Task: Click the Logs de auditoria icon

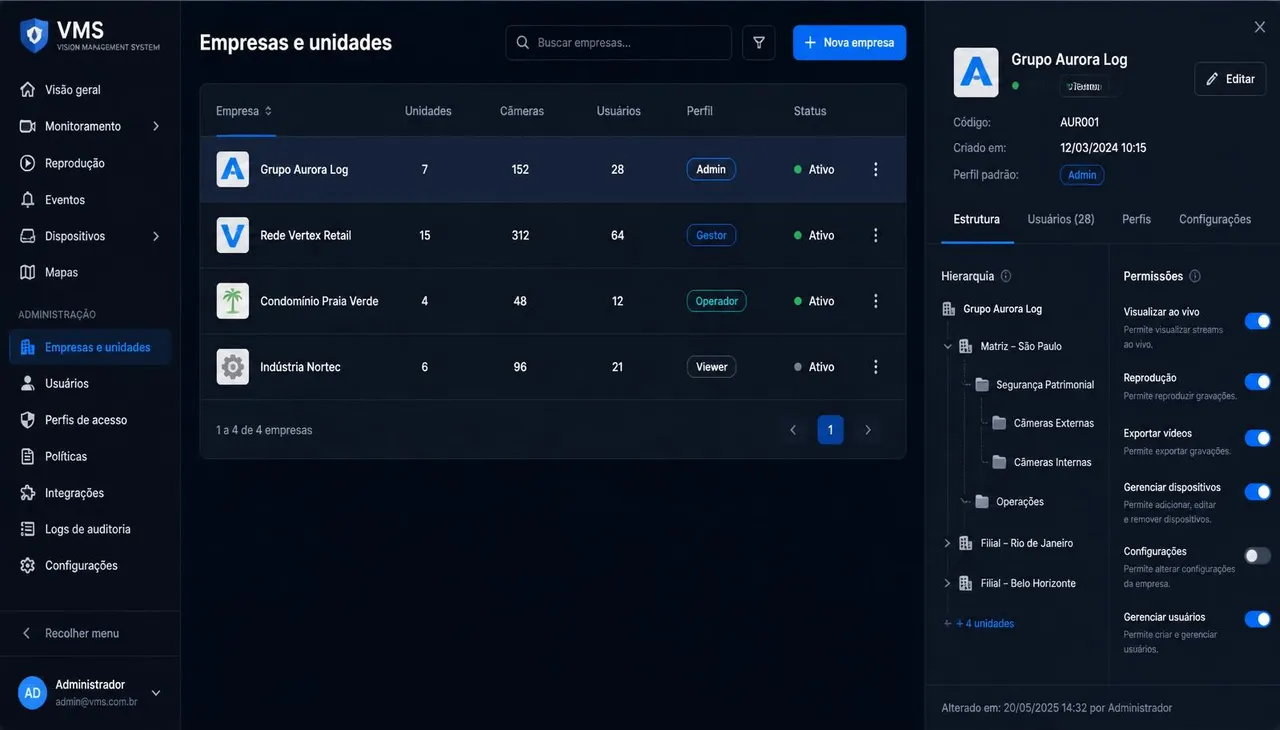Action: tap(28, 529)
